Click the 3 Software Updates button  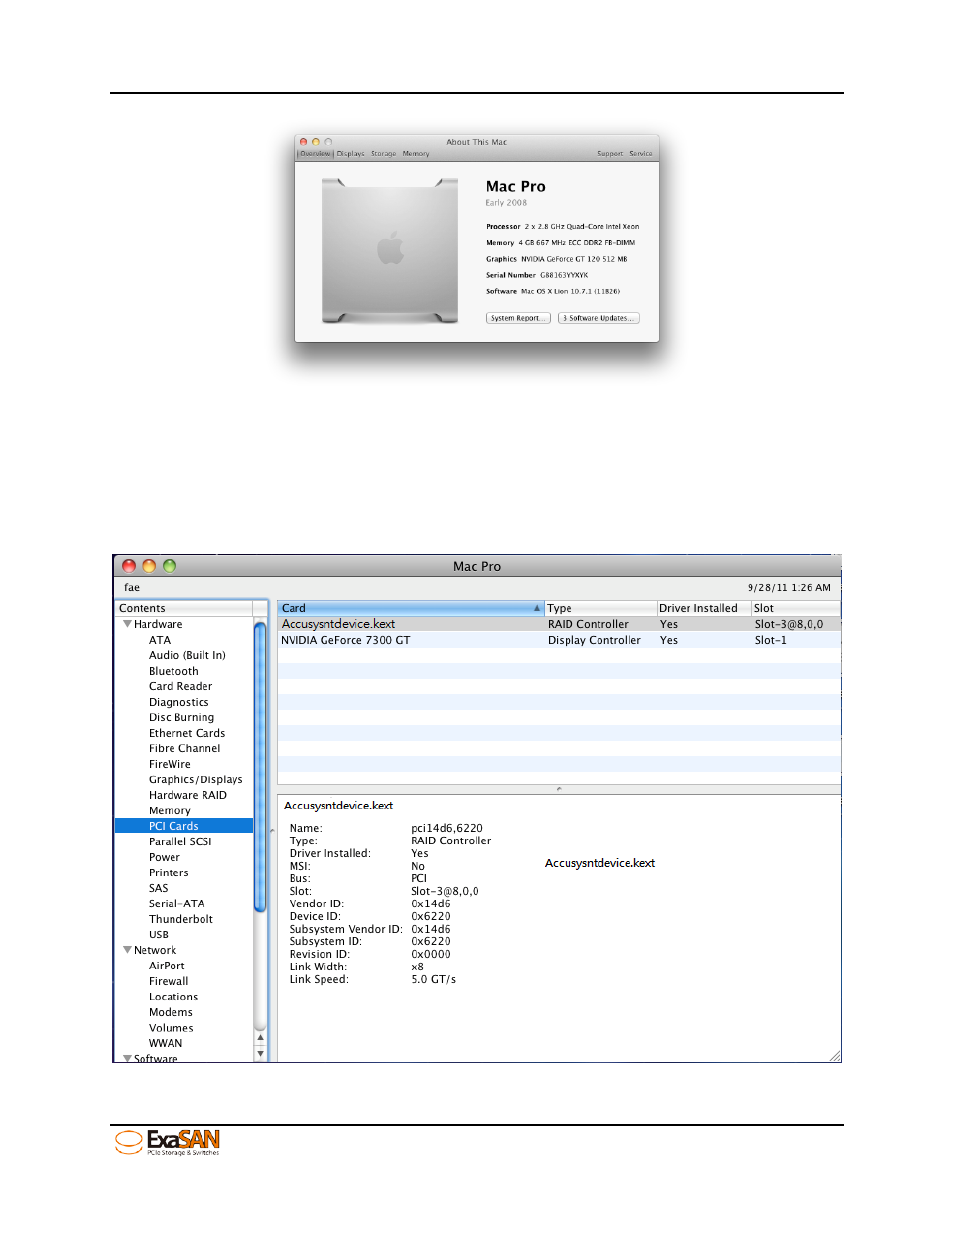point(598,318)
